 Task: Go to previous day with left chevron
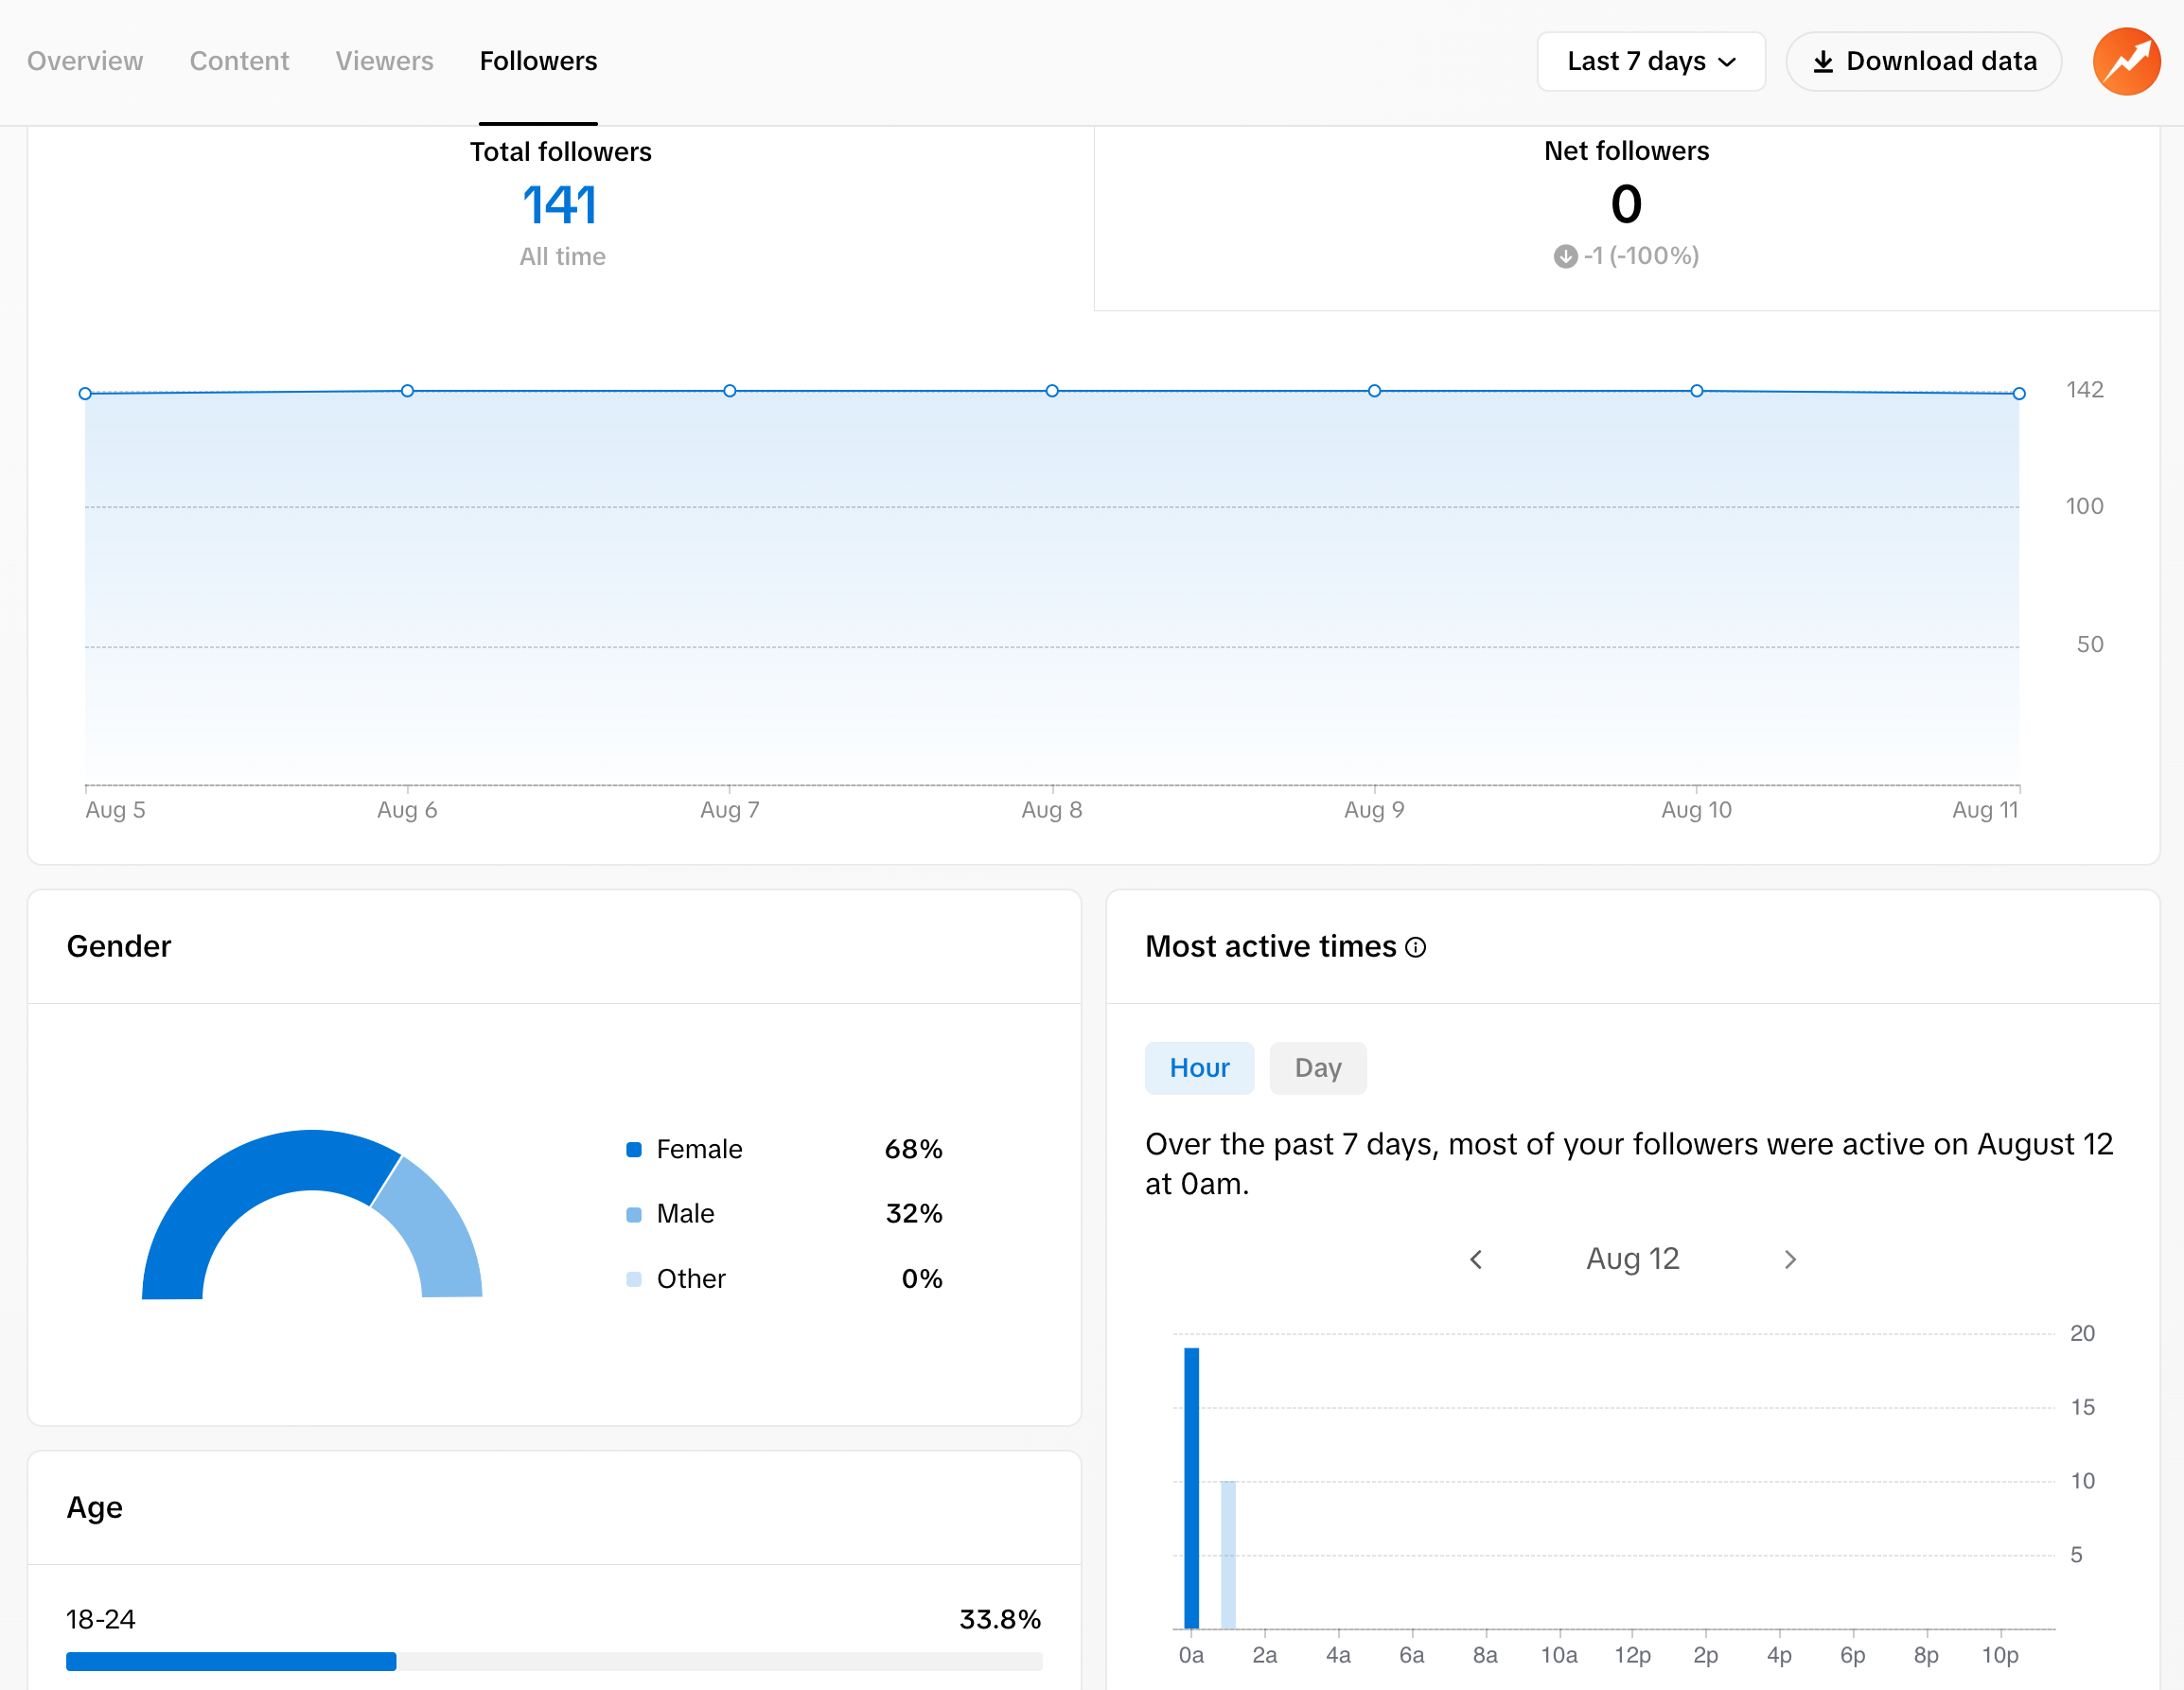(1476, 1259)
